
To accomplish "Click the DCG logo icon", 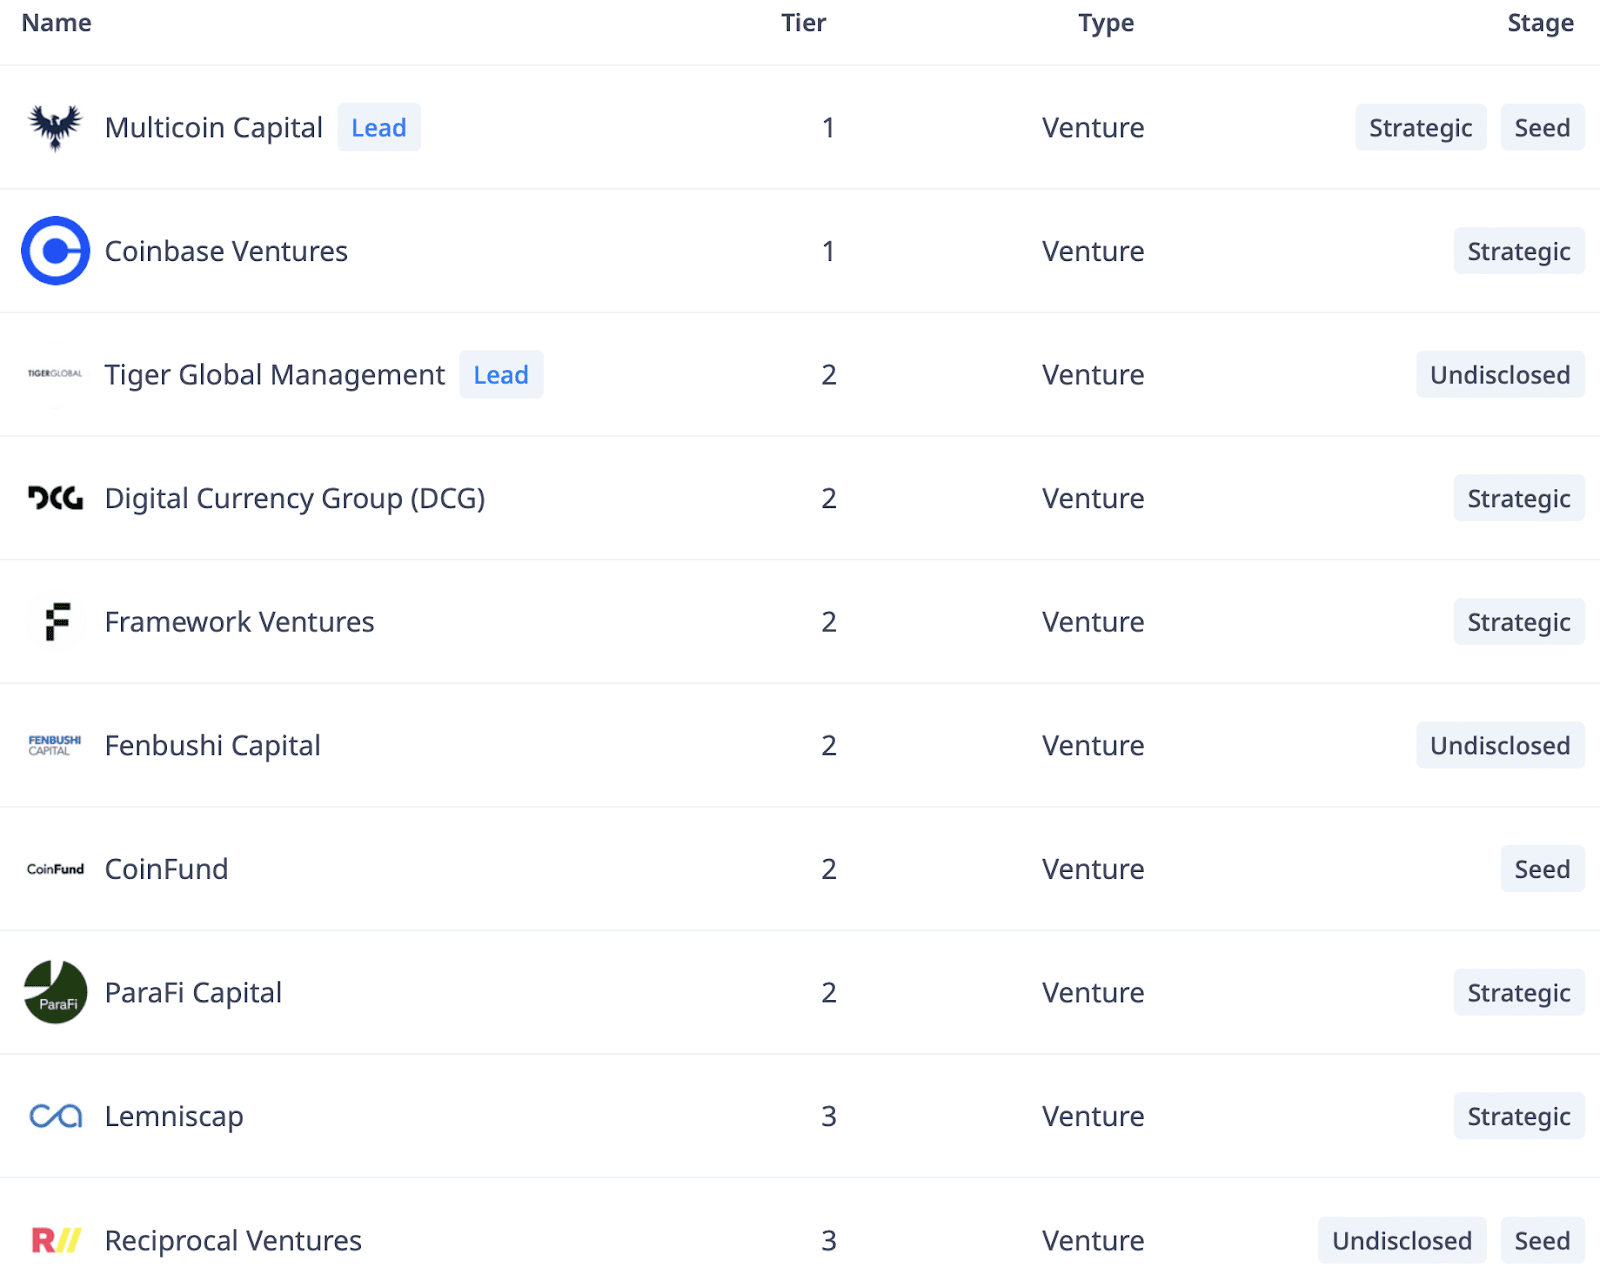I will [55, 498].
